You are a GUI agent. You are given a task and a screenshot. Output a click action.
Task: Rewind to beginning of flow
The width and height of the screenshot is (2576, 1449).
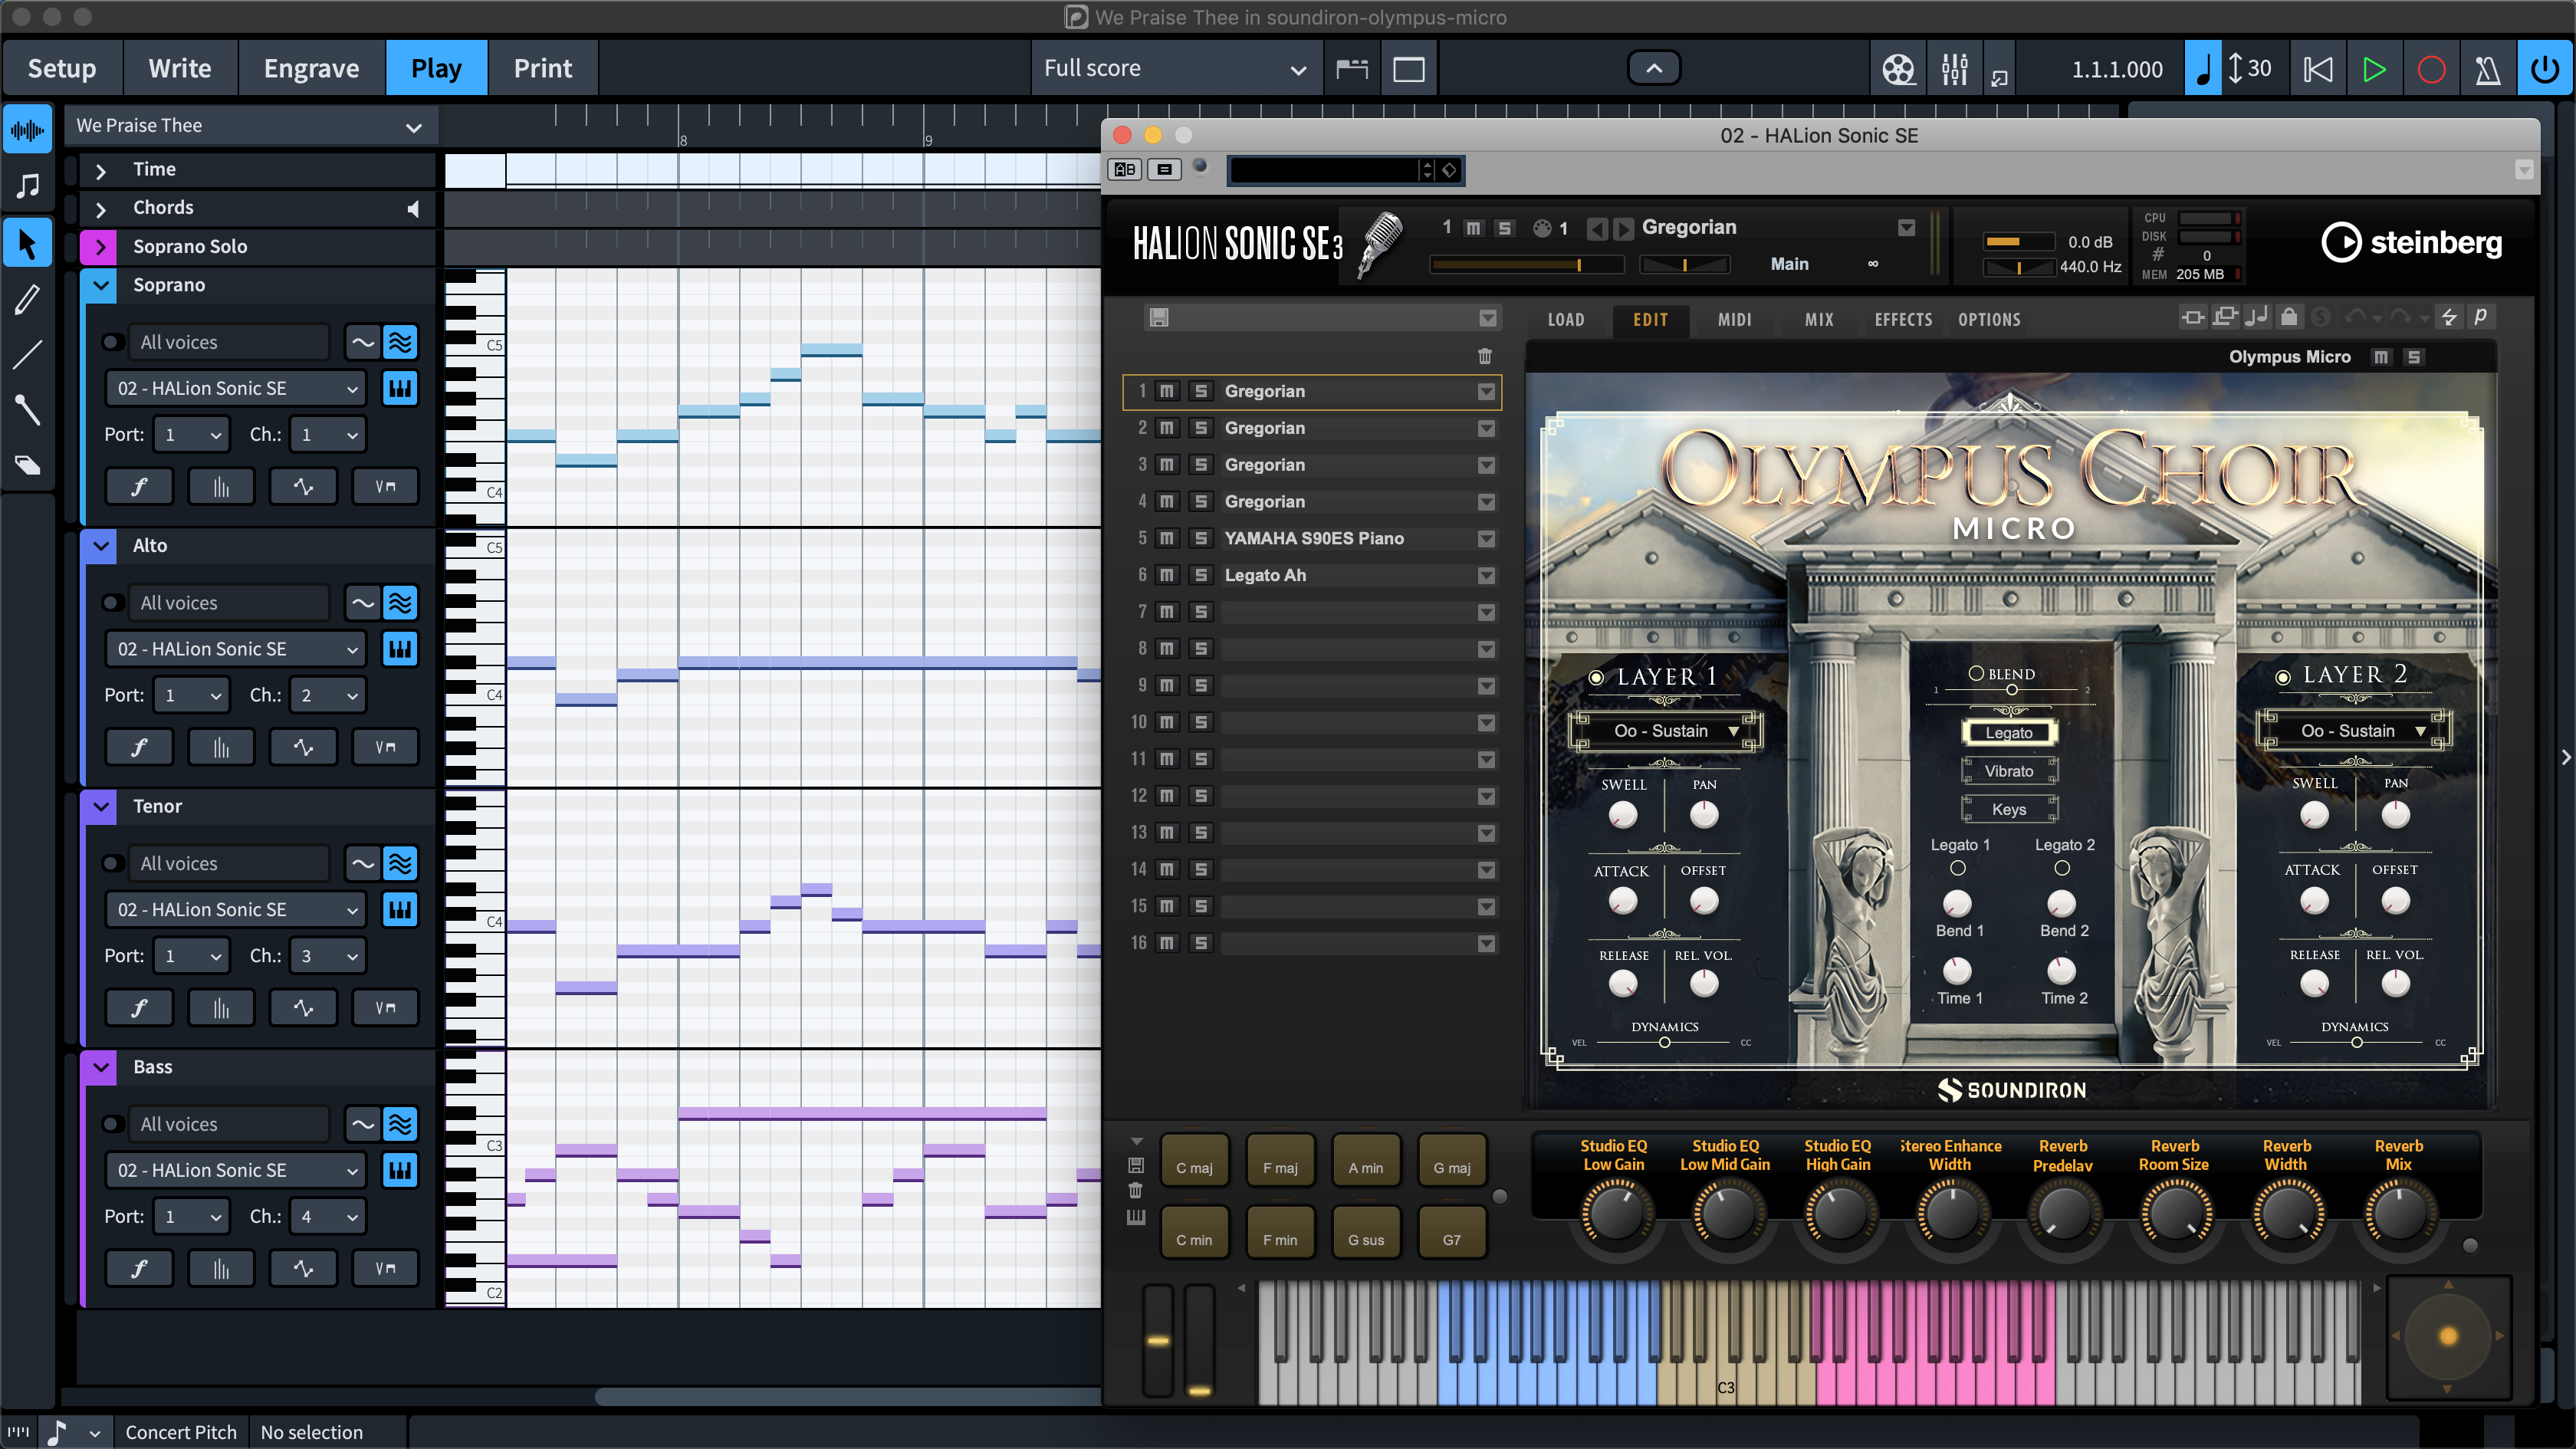(x=2317, y=69)
